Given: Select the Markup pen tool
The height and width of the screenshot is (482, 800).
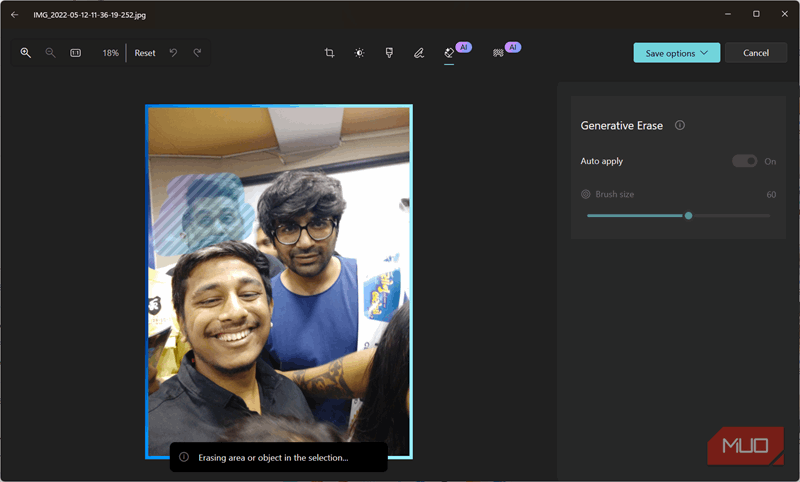Looking at the screenshot, I should tap(419, 53).
